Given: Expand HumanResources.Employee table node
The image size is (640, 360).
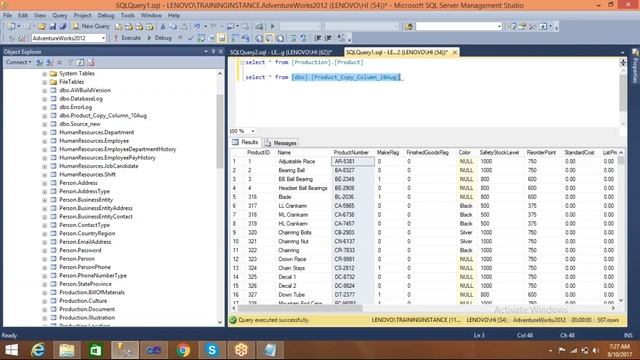Looking at the screenshot, I should [x=44, y=141].
